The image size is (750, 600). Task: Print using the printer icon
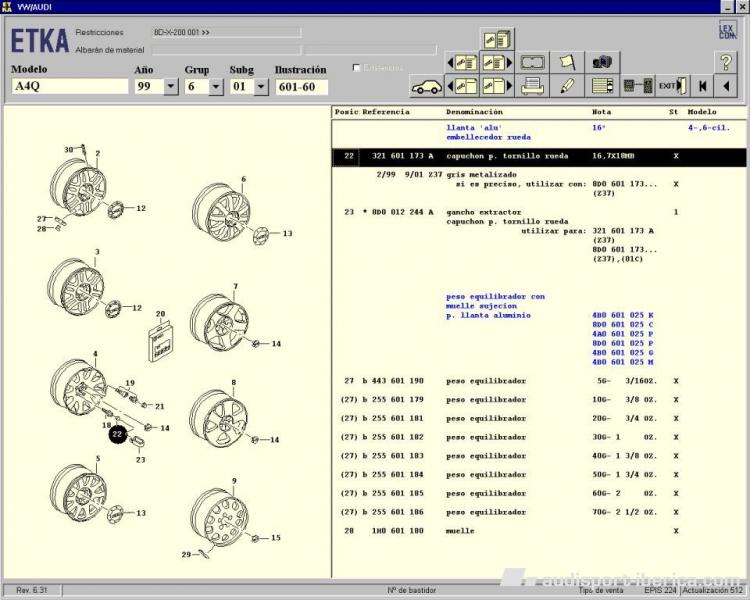532,86
